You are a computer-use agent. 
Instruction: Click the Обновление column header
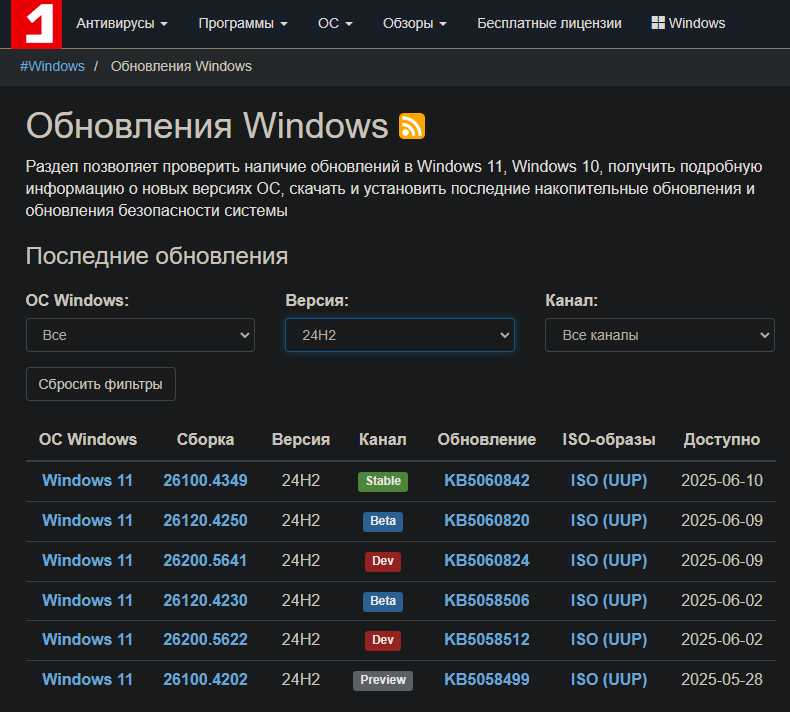[487, 439]
